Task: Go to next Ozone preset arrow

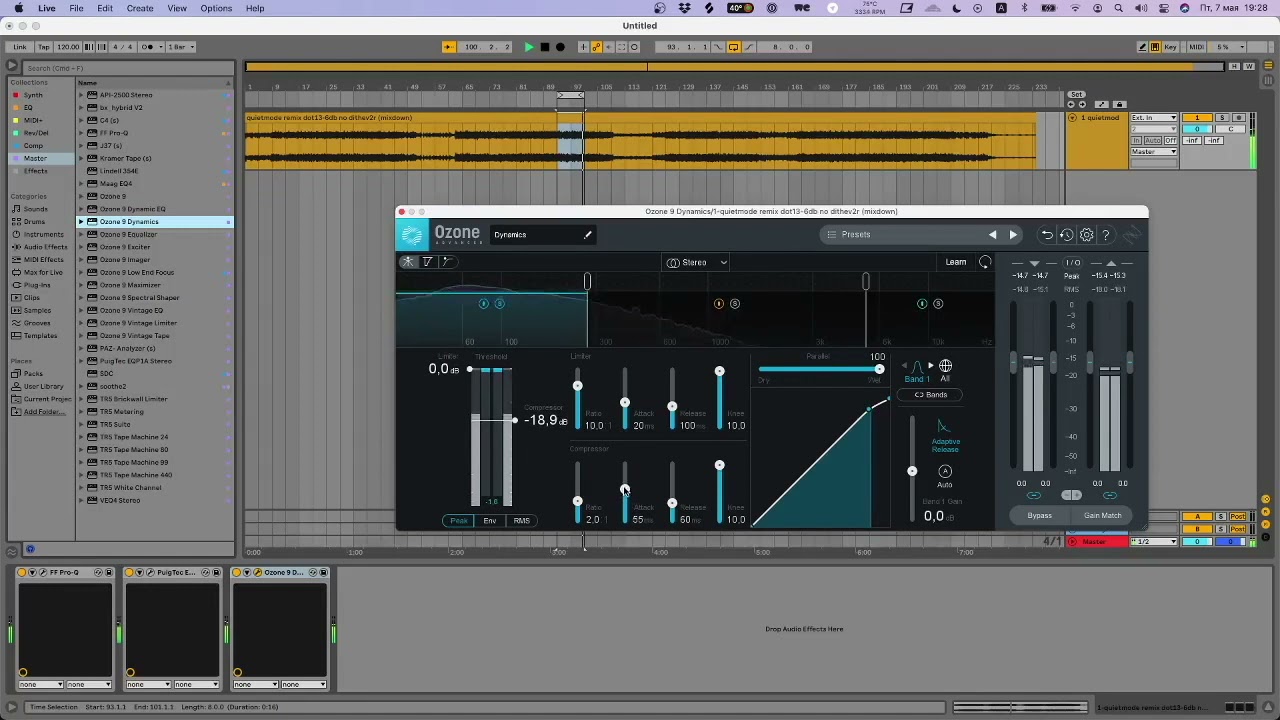Action: click(x=1013, y=235)
